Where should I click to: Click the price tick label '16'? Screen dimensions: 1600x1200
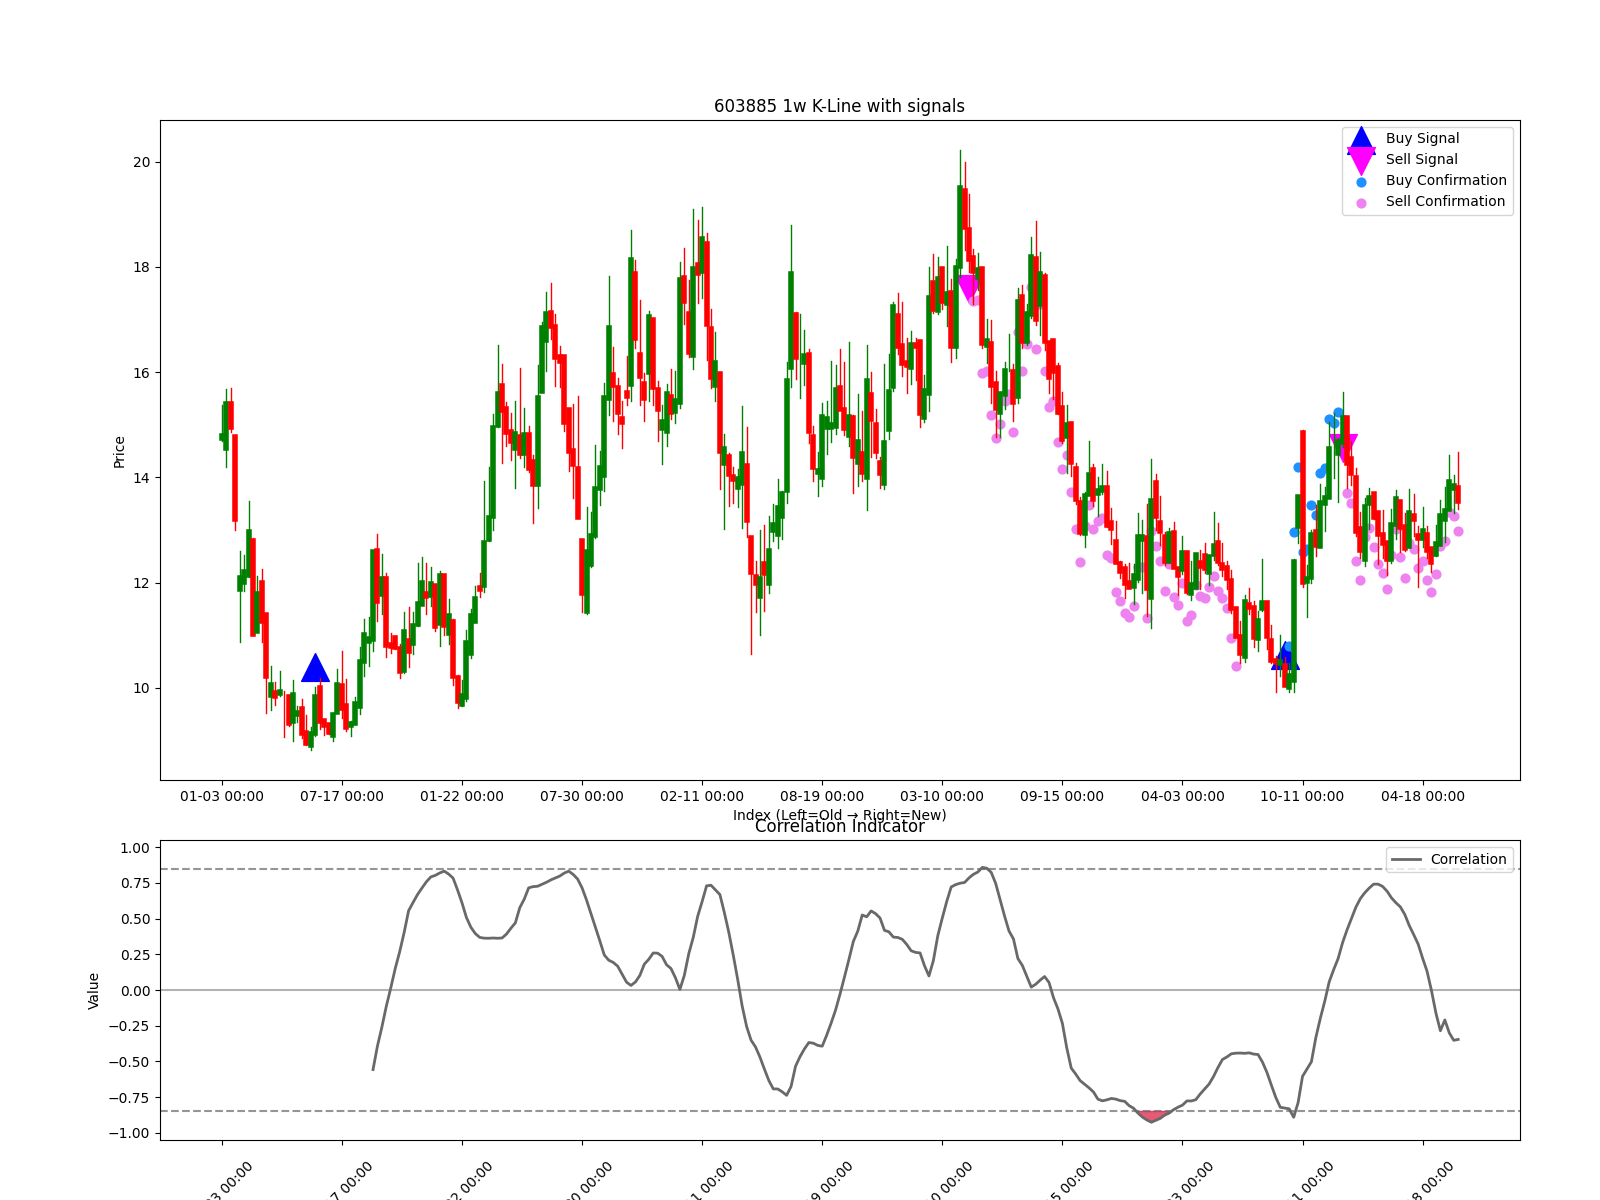coord(141,373)
